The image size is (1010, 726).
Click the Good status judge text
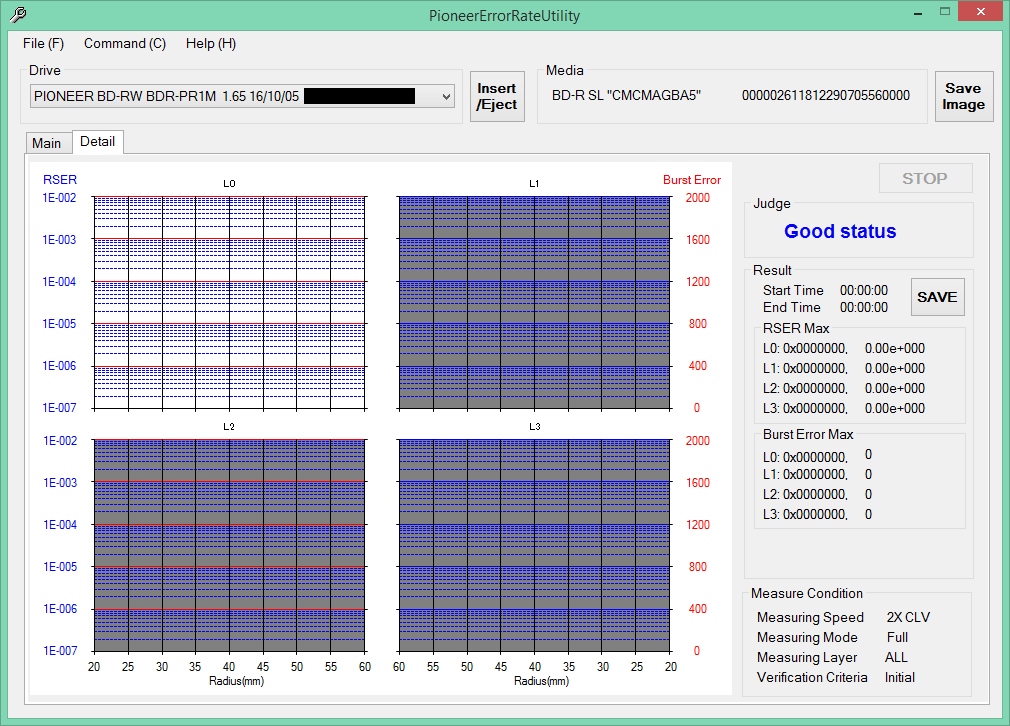pyautogui.click(x=840, y=232)
